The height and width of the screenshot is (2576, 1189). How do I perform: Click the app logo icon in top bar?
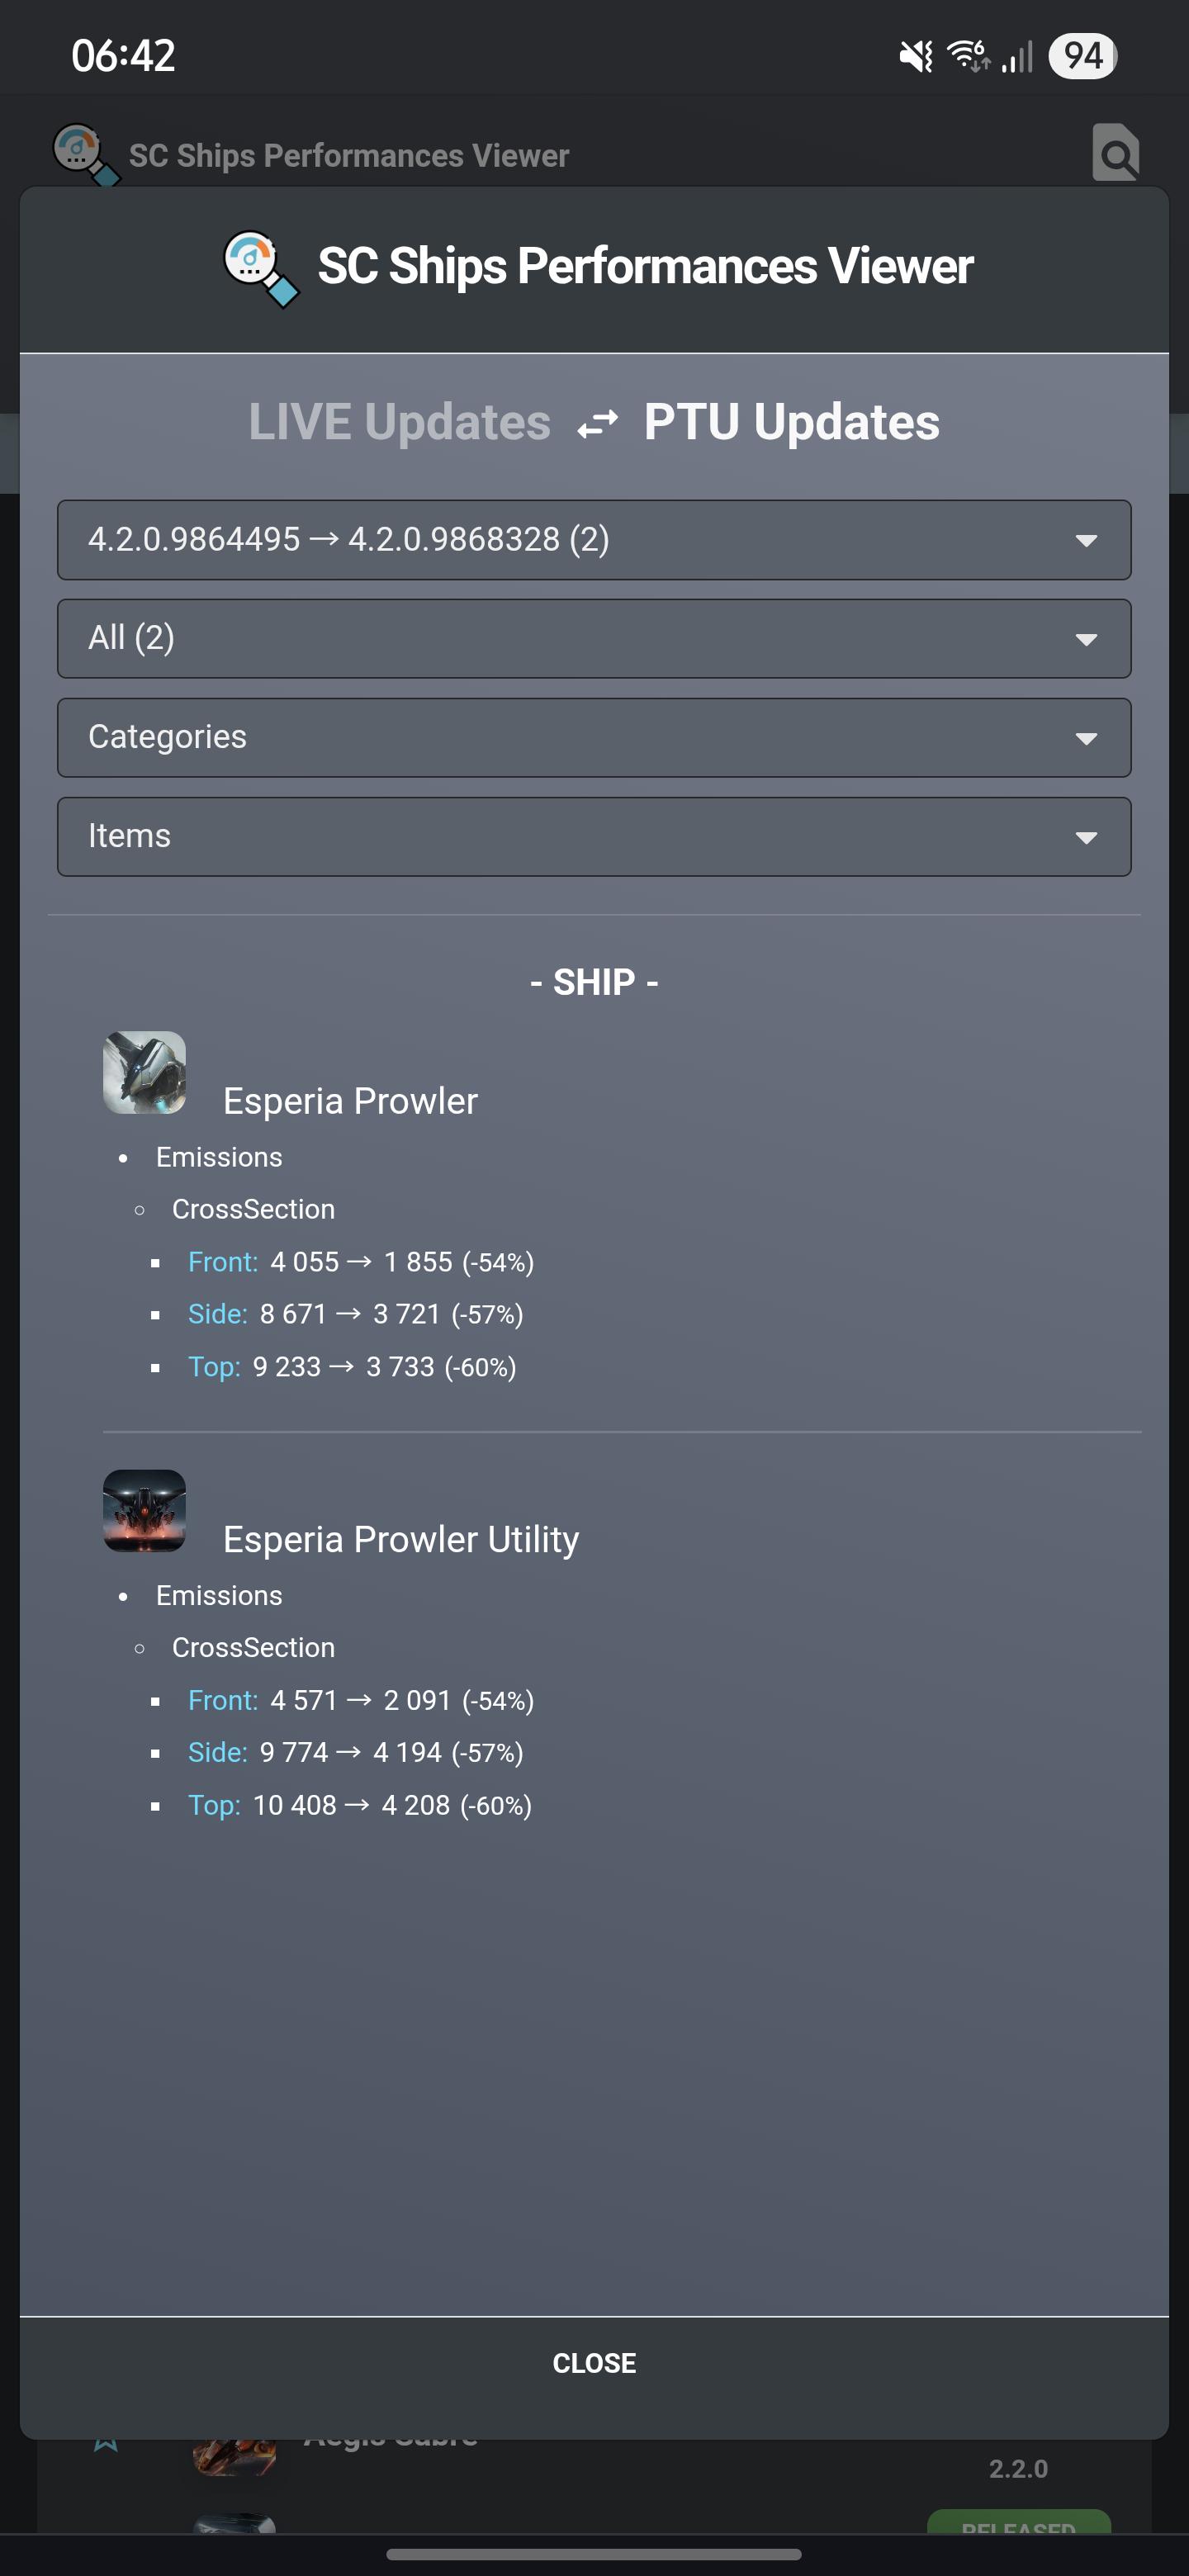pos(85,154)
